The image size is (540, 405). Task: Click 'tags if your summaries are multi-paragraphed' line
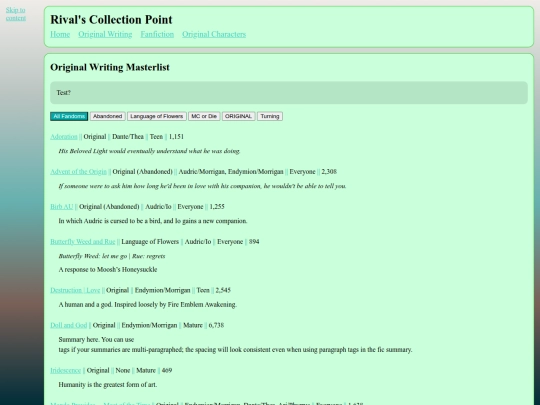click(x=235, y=350)
